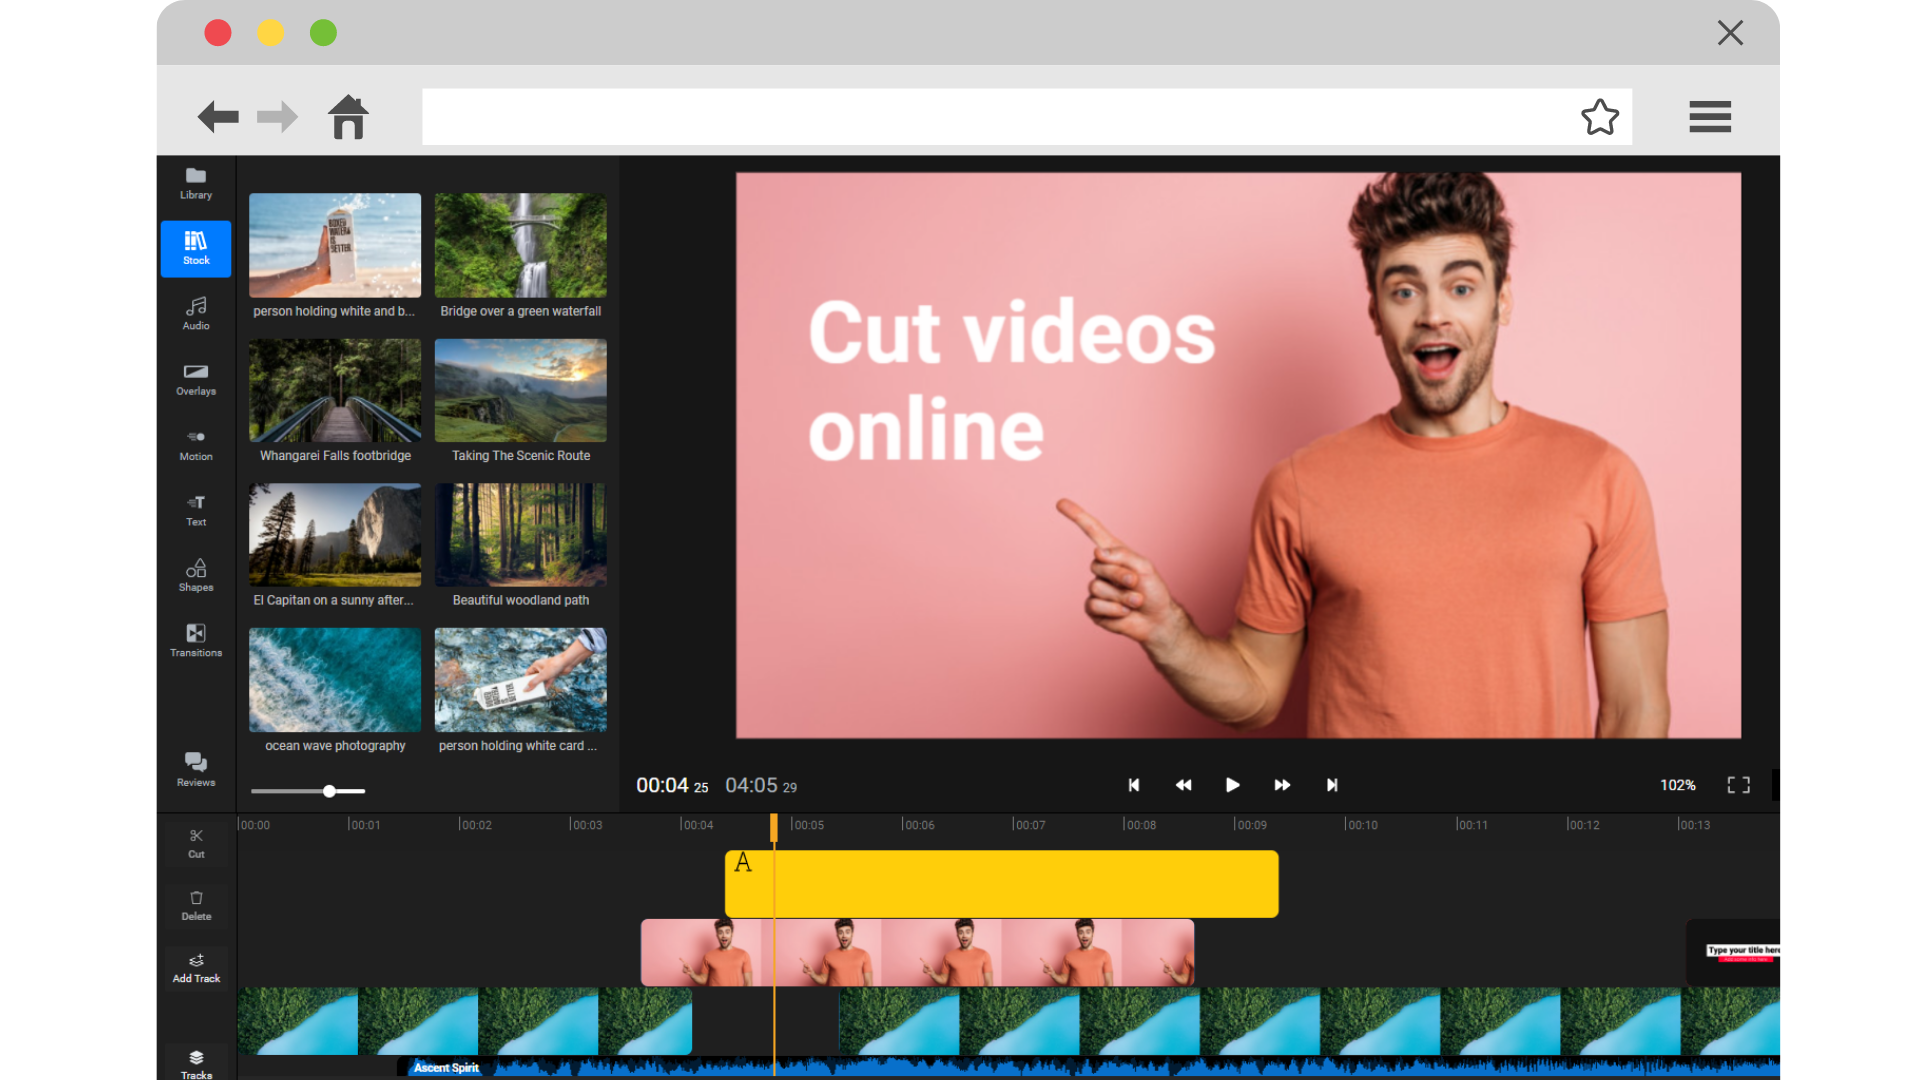Select the Cut tool in the timeline toolbar
This screenshot has width=1920, height=1080.
click(x=195, y=841)
